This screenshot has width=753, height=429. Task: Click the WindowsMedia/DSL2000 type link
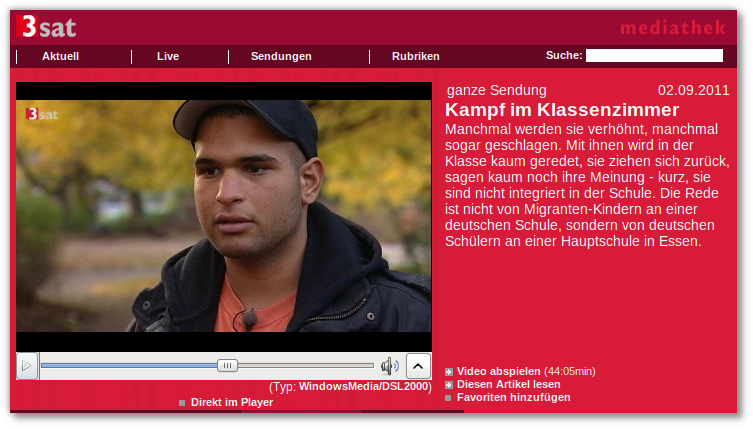(x=364, y=386)
